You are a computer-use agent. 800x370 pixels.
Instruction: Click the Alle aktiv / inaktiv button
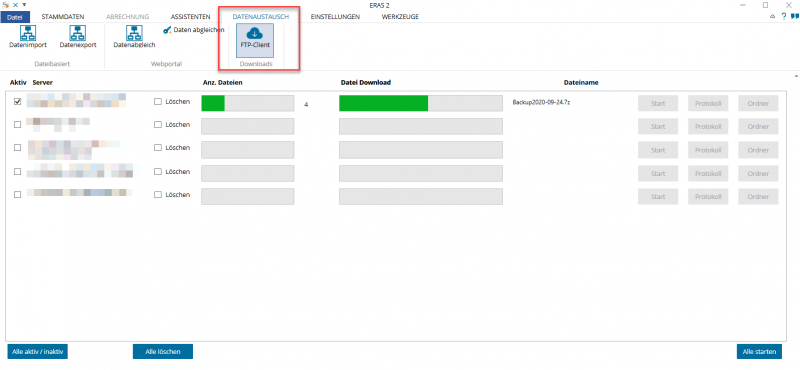tap(38, 352)
